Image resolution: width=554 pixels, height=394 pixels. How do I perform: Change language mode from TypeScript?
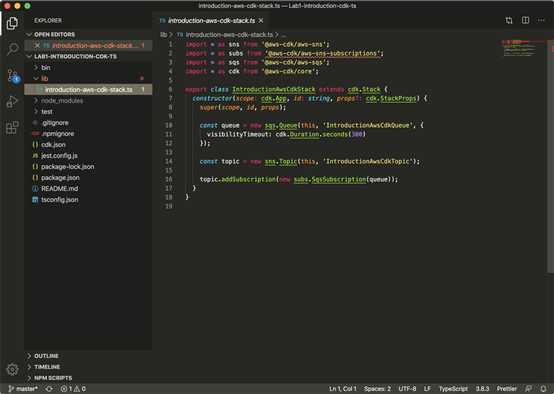coord(453,389)
